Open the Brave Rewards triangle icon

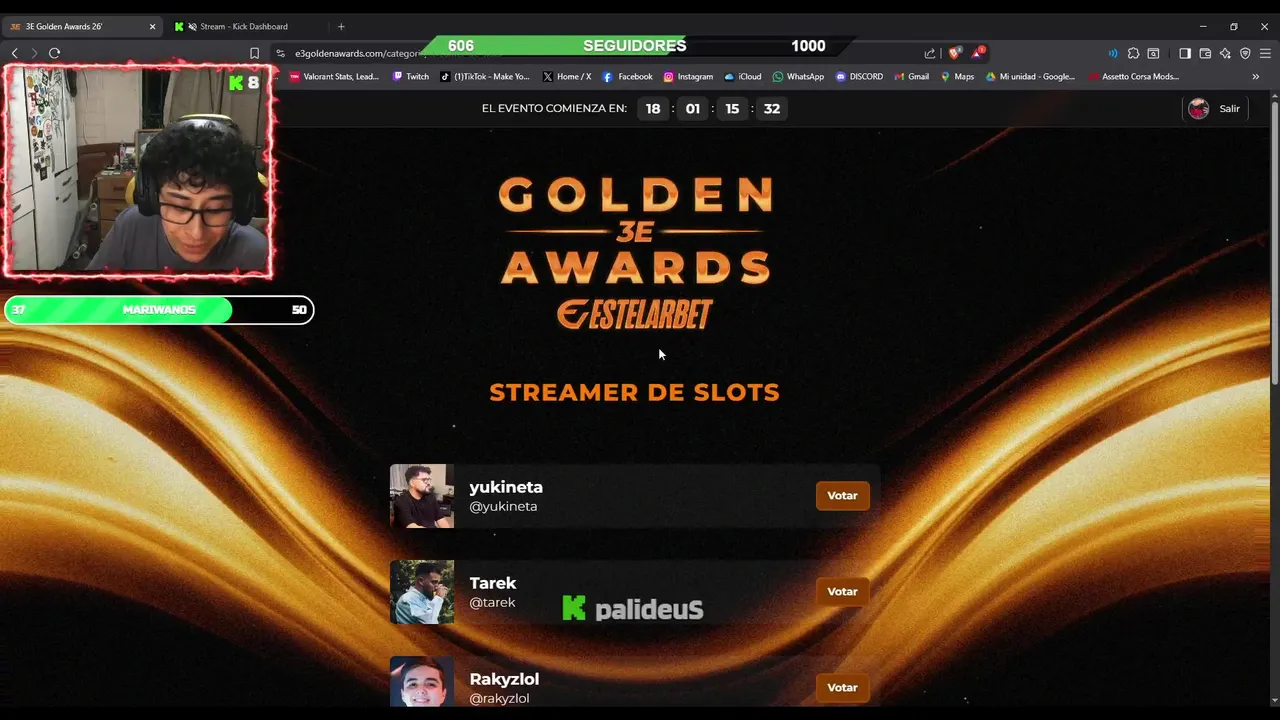click(979, 53)
